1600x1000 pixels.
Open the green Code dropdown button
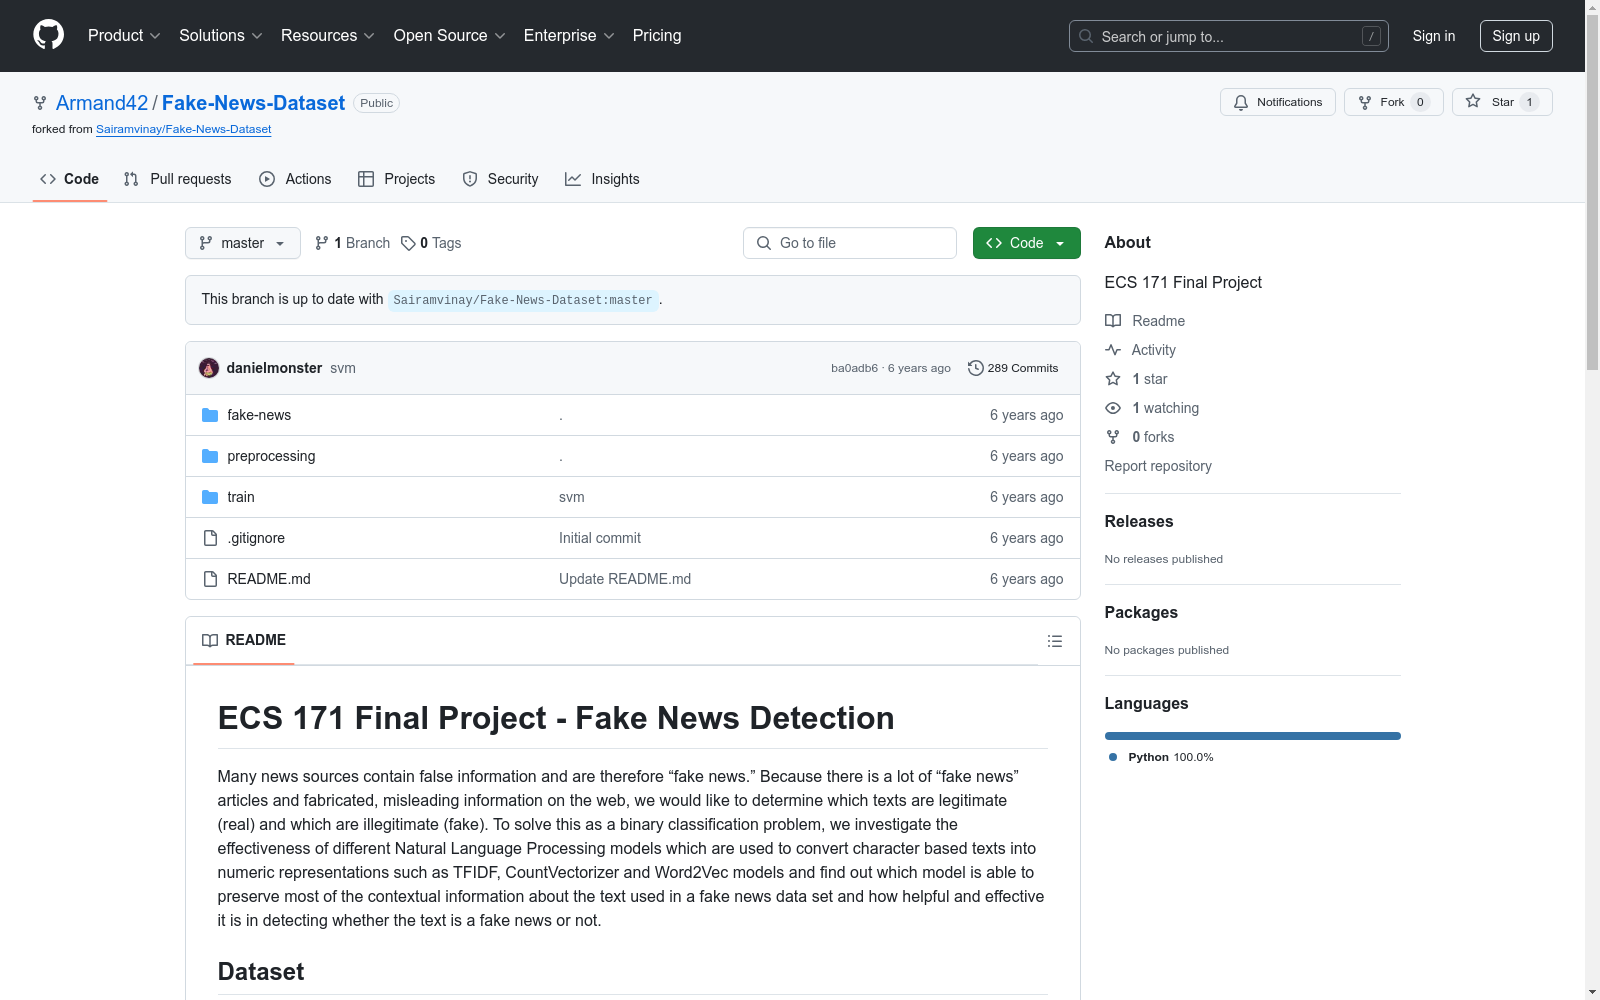[x=1027, y=243]
